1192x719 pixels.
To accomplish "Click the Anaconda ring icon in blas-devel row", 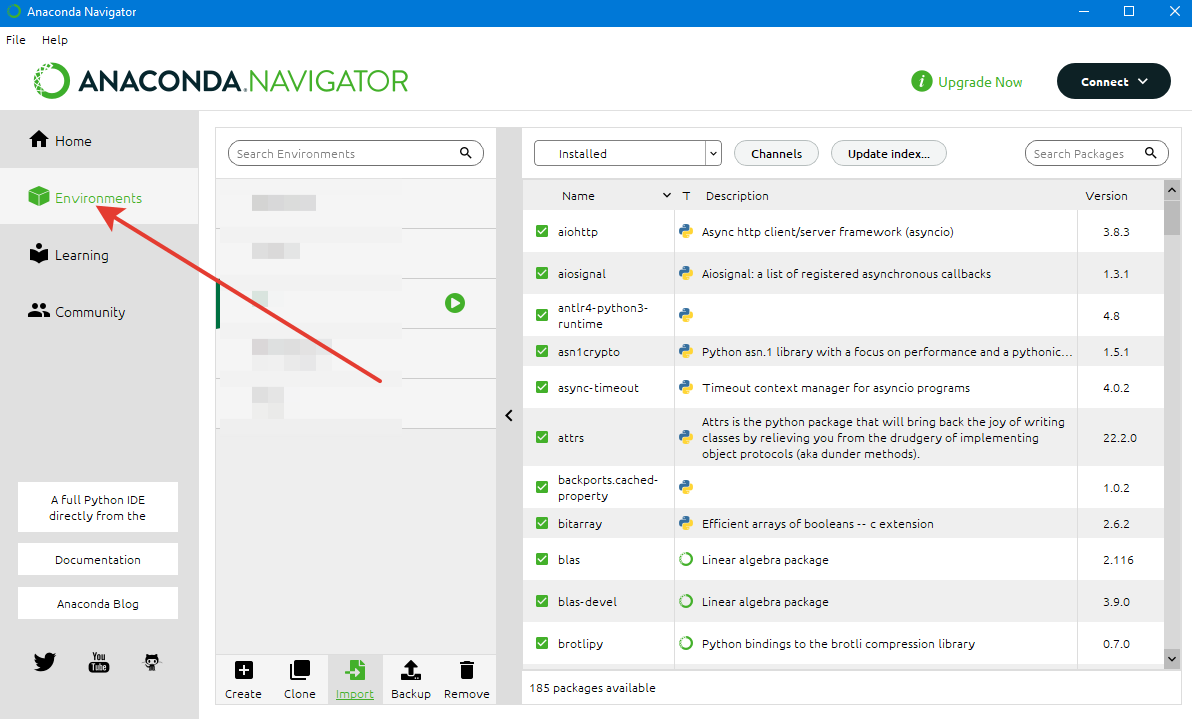I will pos(686,601).
